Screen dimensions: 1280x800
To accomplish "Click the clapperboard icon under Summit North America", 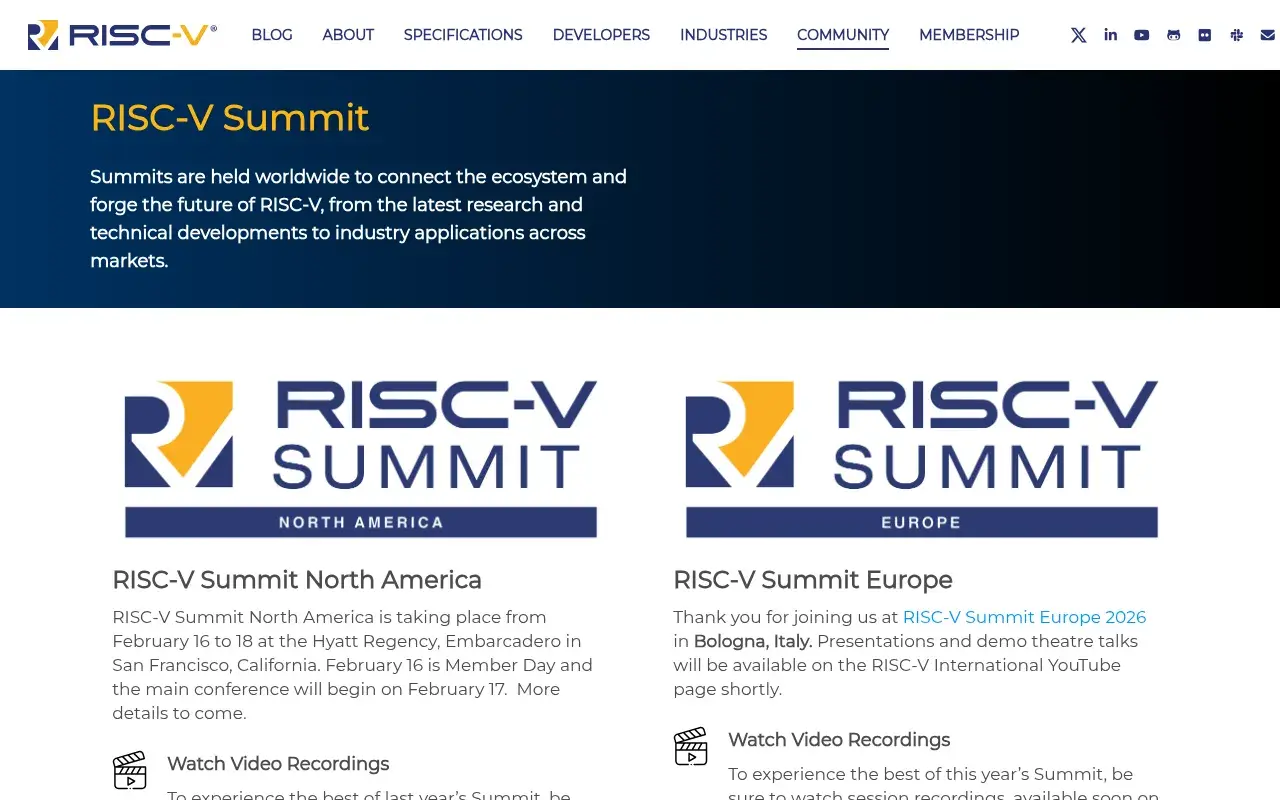I will [130, 770].
